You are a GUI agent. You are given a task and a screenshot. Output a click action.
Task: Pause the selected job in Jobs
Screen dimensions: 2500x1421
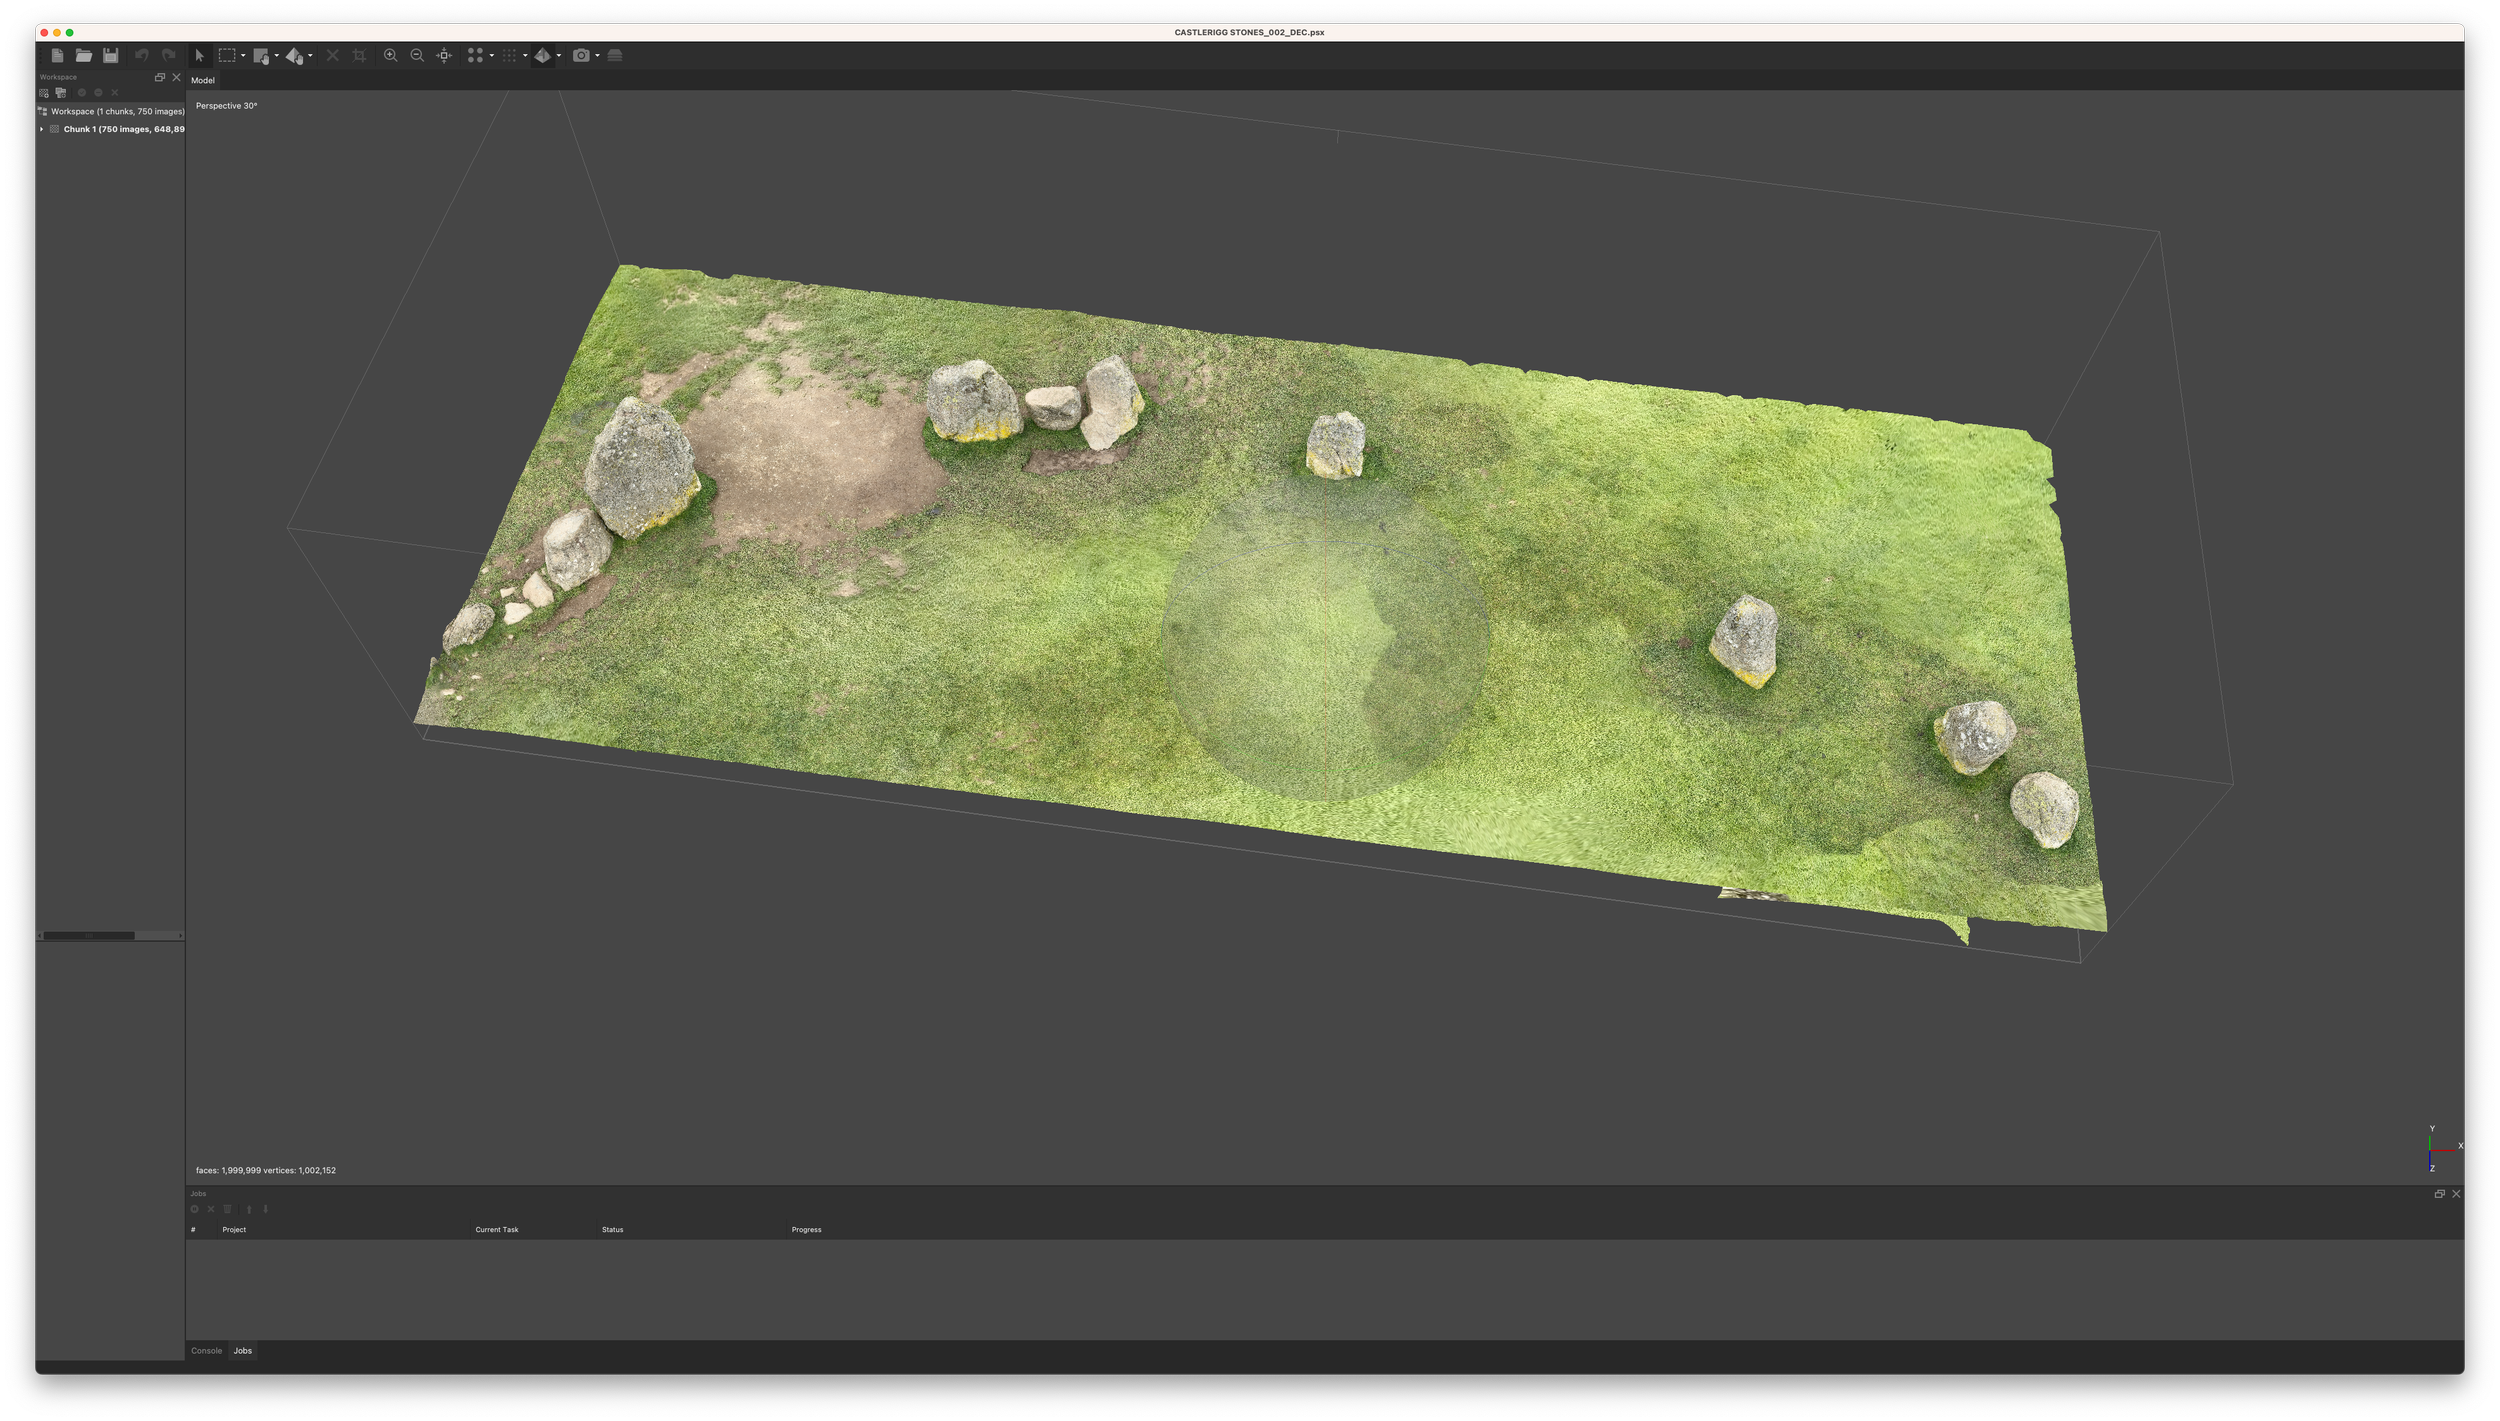(x=195, y=1210)
